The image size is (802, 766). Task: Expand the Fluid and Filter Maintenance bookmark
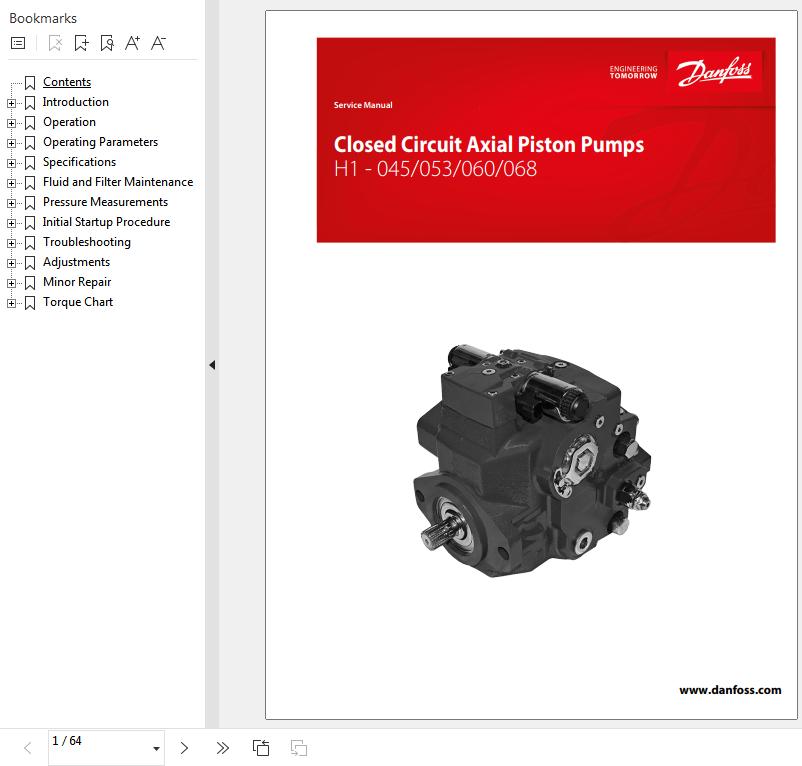(x=11, y=183)
